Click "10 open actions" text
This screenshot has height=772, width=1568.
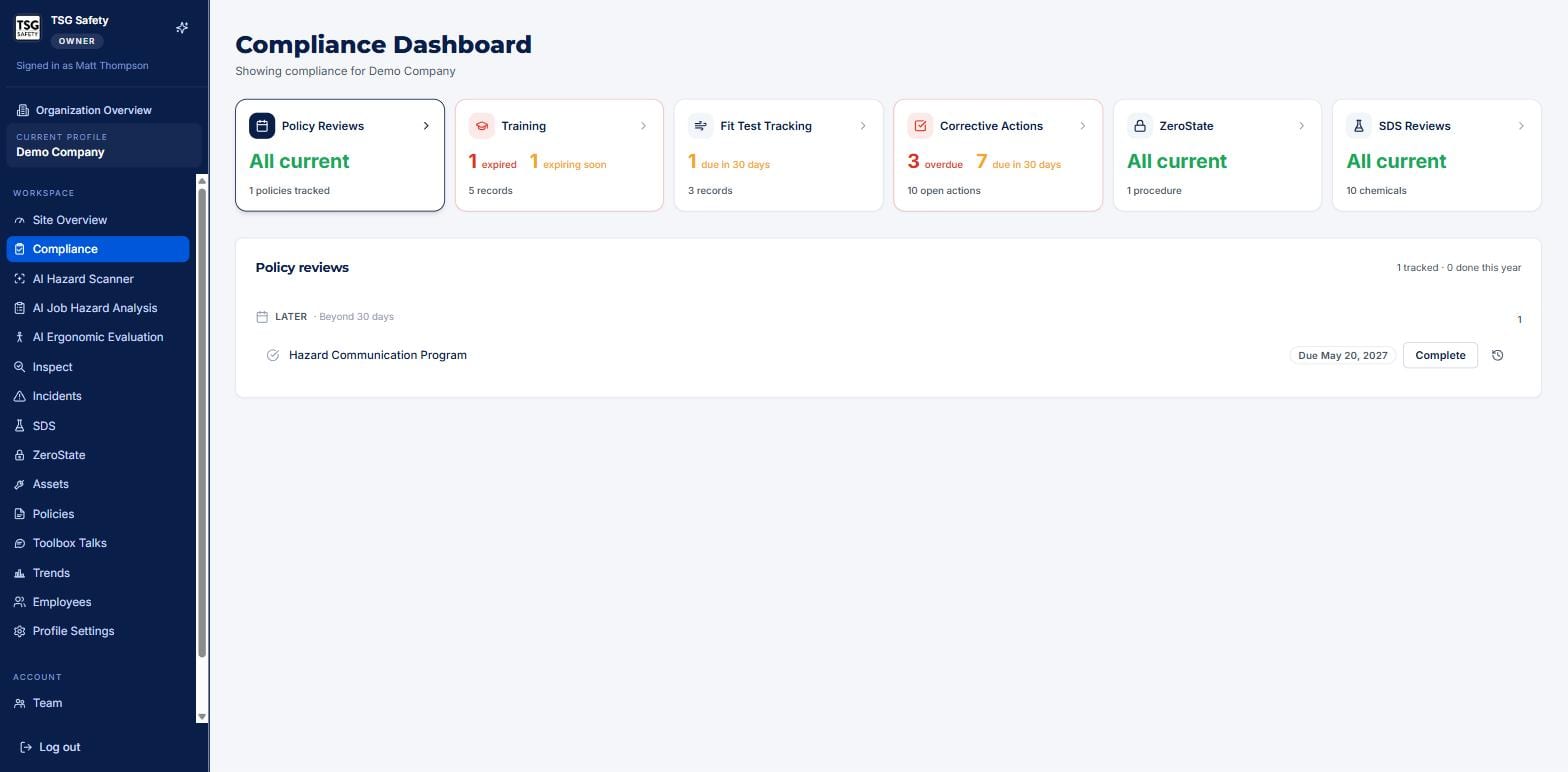click(944, 191)
